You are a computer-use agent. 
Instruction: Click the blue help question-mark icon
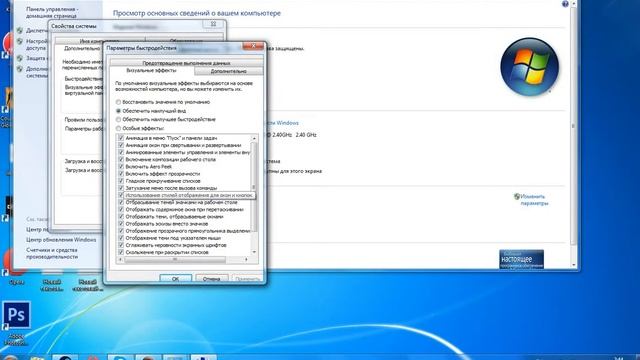565,4
